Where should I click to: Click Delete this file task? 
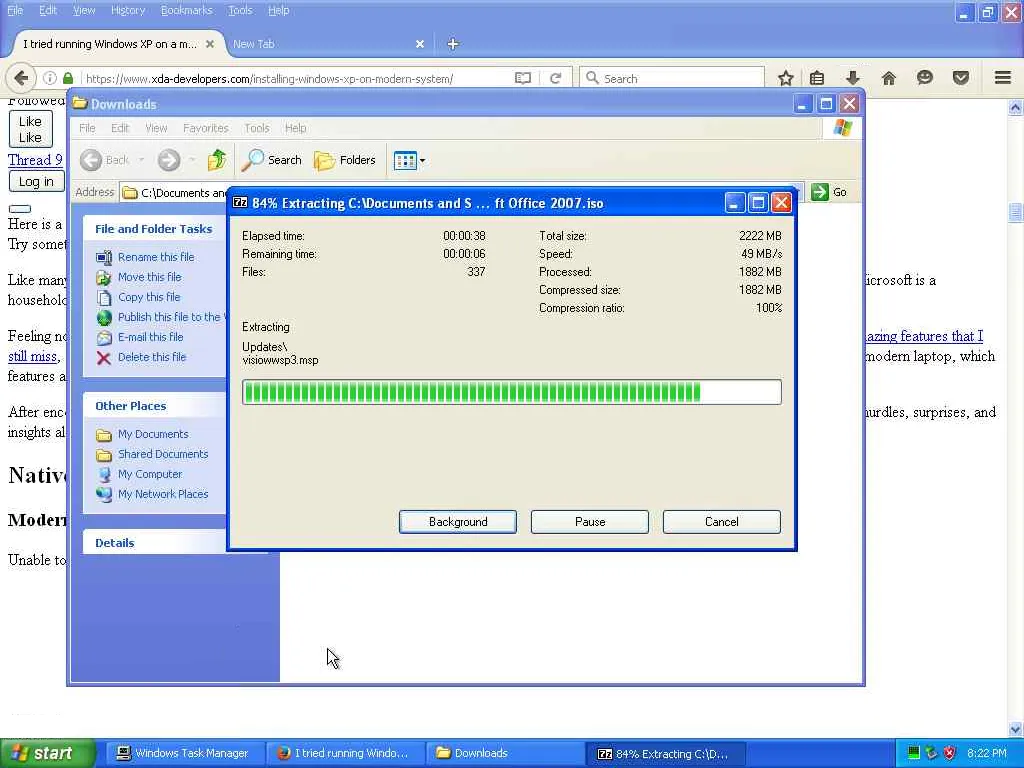pyautogui.click(x=152, y=357)
